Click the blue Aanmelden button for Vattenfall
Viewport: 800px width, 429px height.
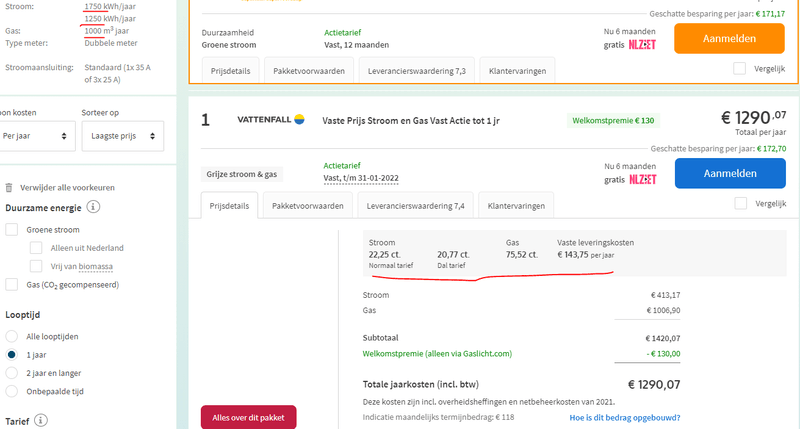tap(730, 173)
